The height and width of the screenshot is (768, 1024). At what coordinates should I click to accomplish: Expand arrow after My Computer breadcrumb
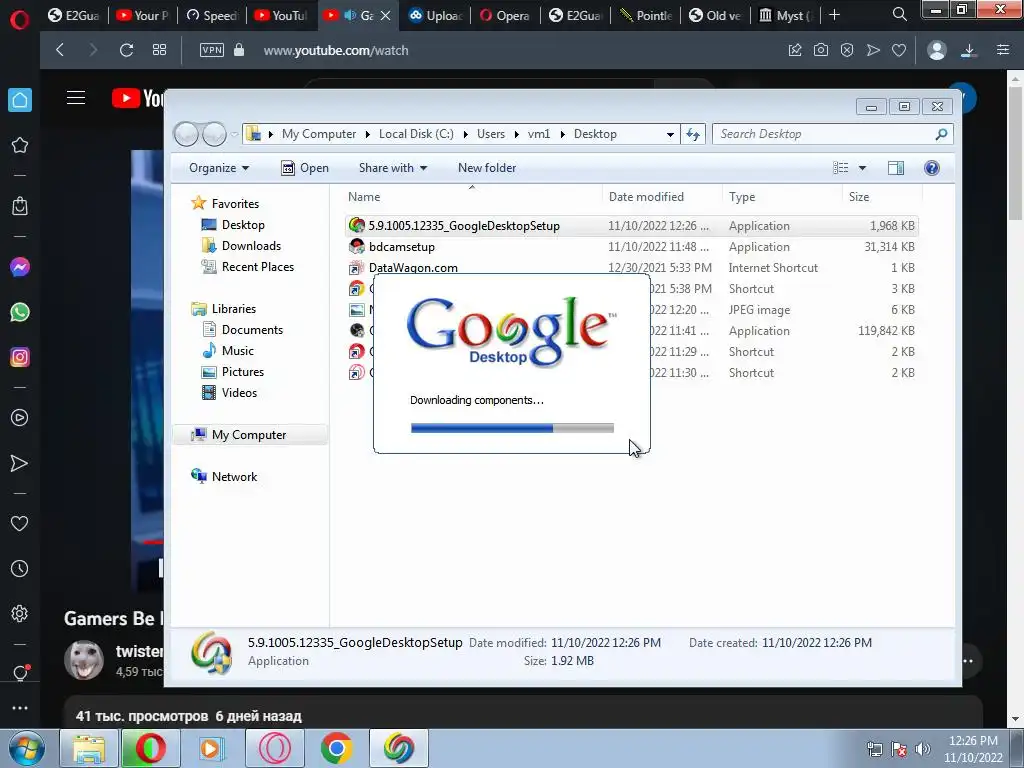(x=366, y=135)
